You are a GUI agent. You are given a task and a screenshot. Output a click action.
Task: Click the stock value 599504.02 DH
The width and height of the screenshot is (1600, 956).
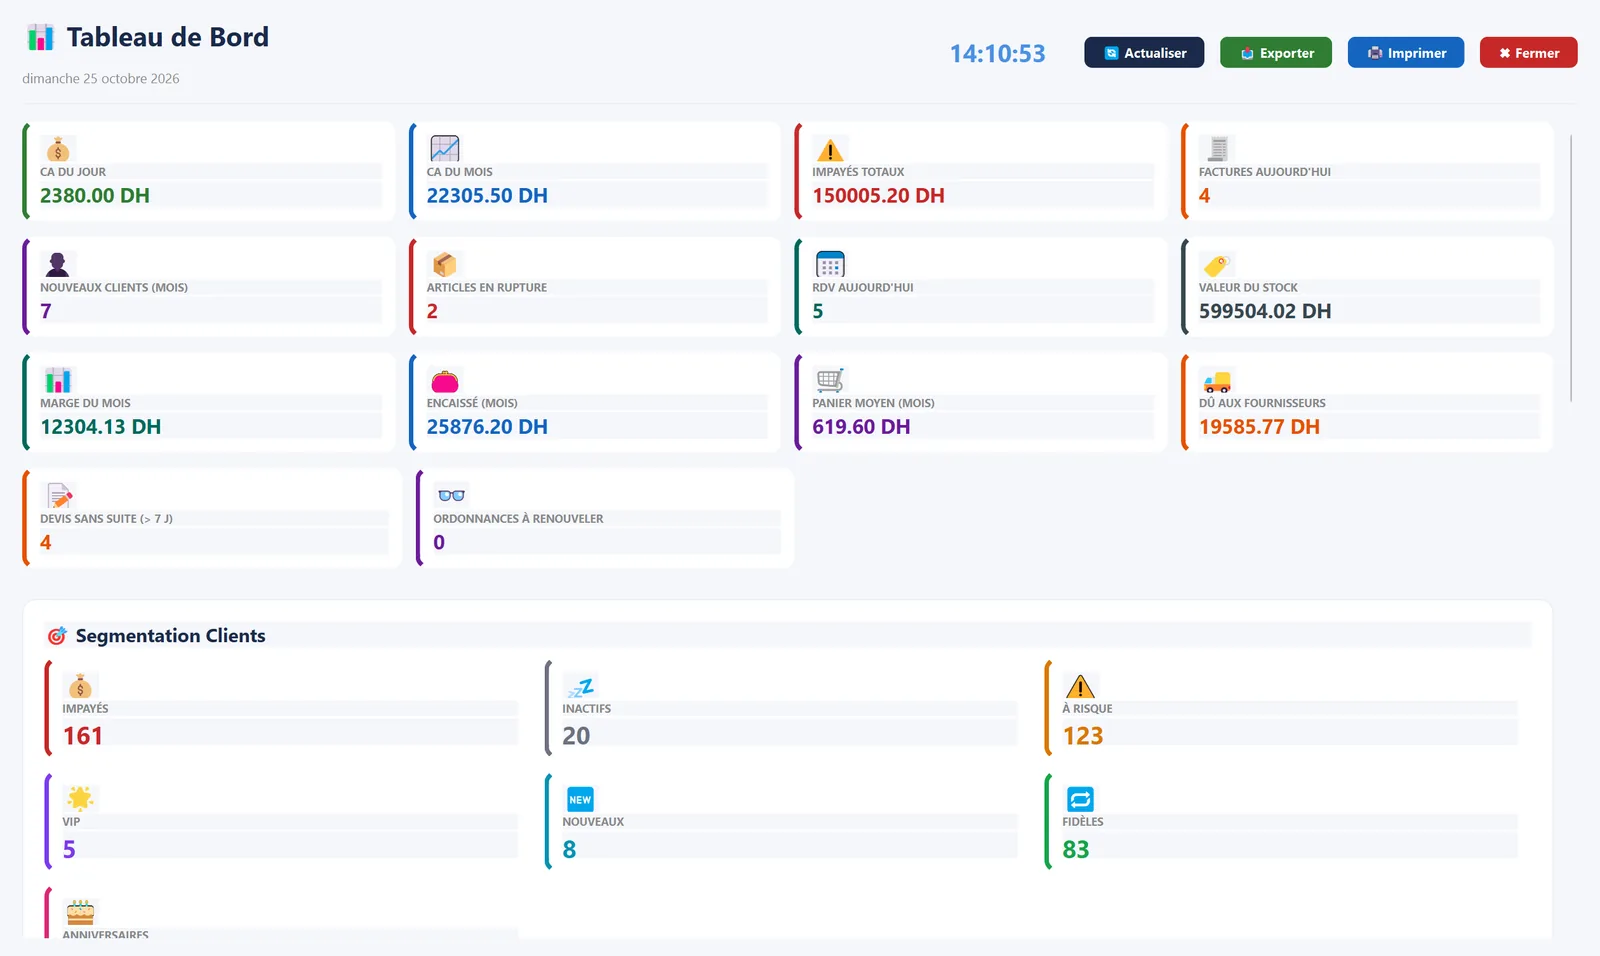coord(1265,311)
